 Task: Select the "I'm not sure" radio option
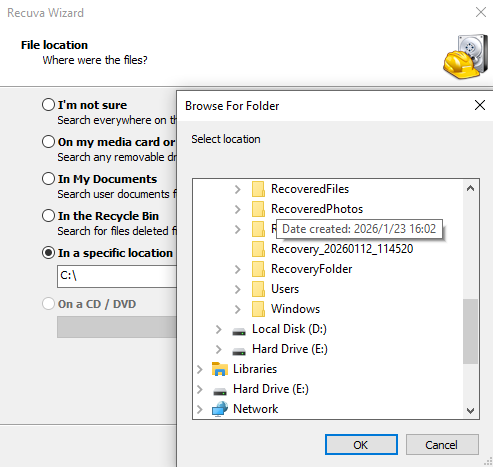tap(48, 105)
